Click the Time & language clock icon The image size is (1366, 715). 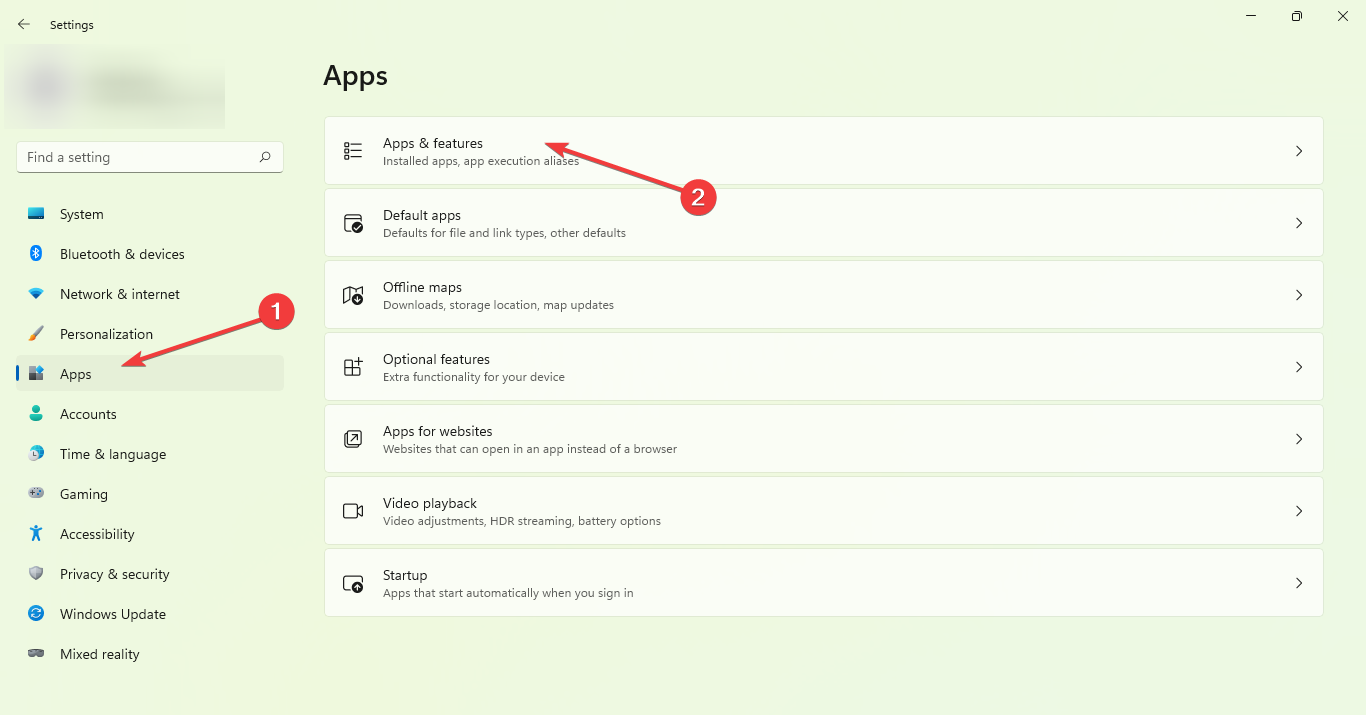(36, 454)
